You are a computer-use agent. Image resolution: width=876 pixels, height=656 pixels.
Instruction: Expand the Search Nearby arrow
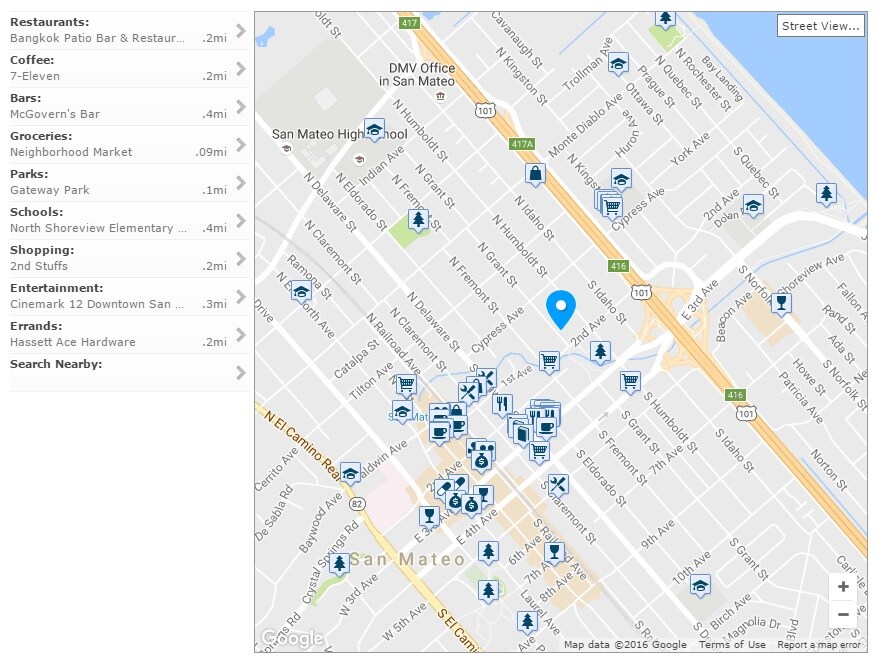coord(240,372)
